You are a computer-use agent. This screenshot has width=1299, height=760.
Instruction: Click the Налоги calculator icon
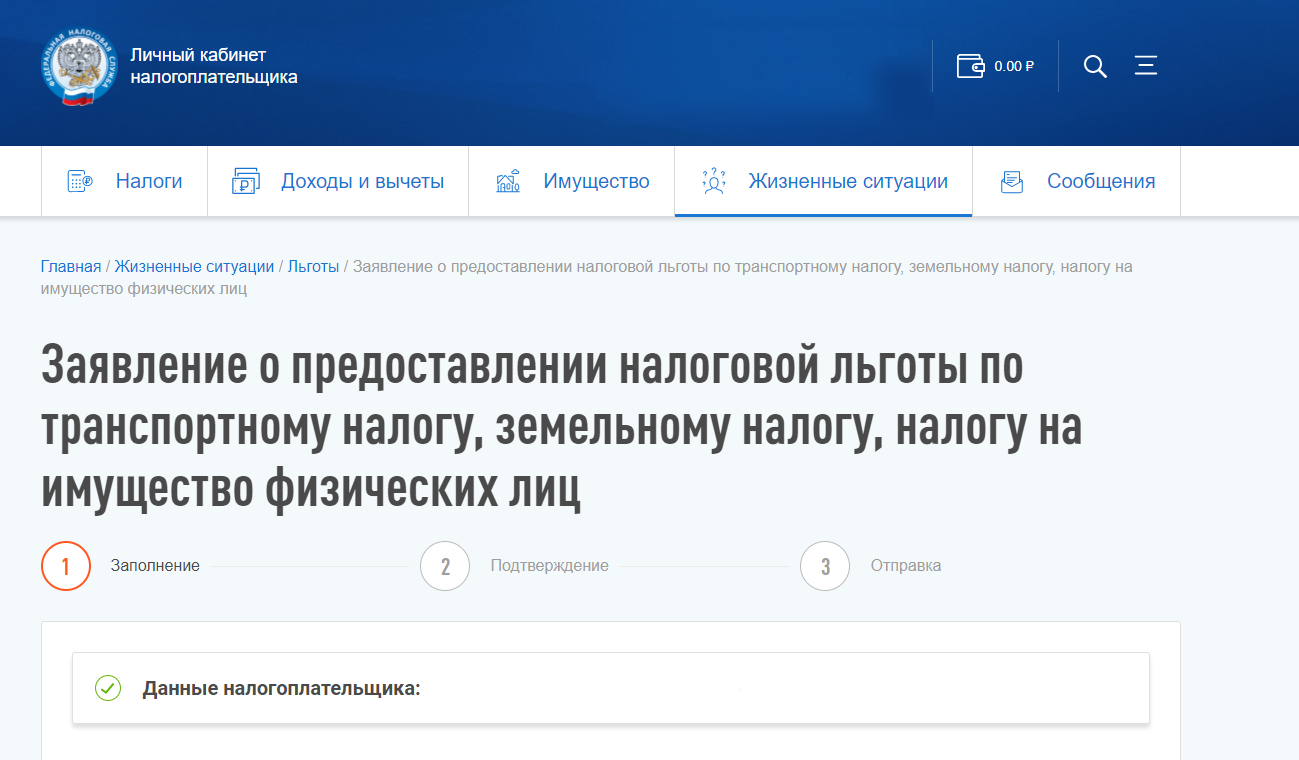click(x=80, y=181)
